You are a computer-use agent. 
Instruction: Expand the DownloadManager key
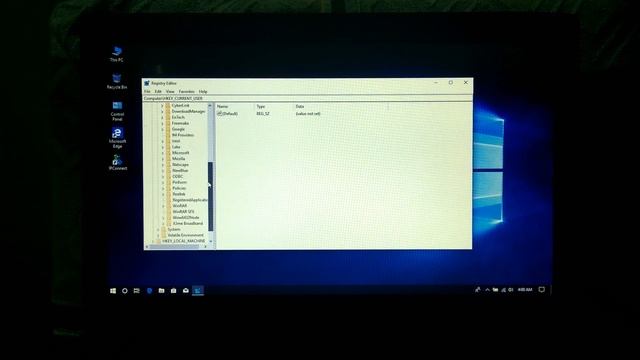162,111
